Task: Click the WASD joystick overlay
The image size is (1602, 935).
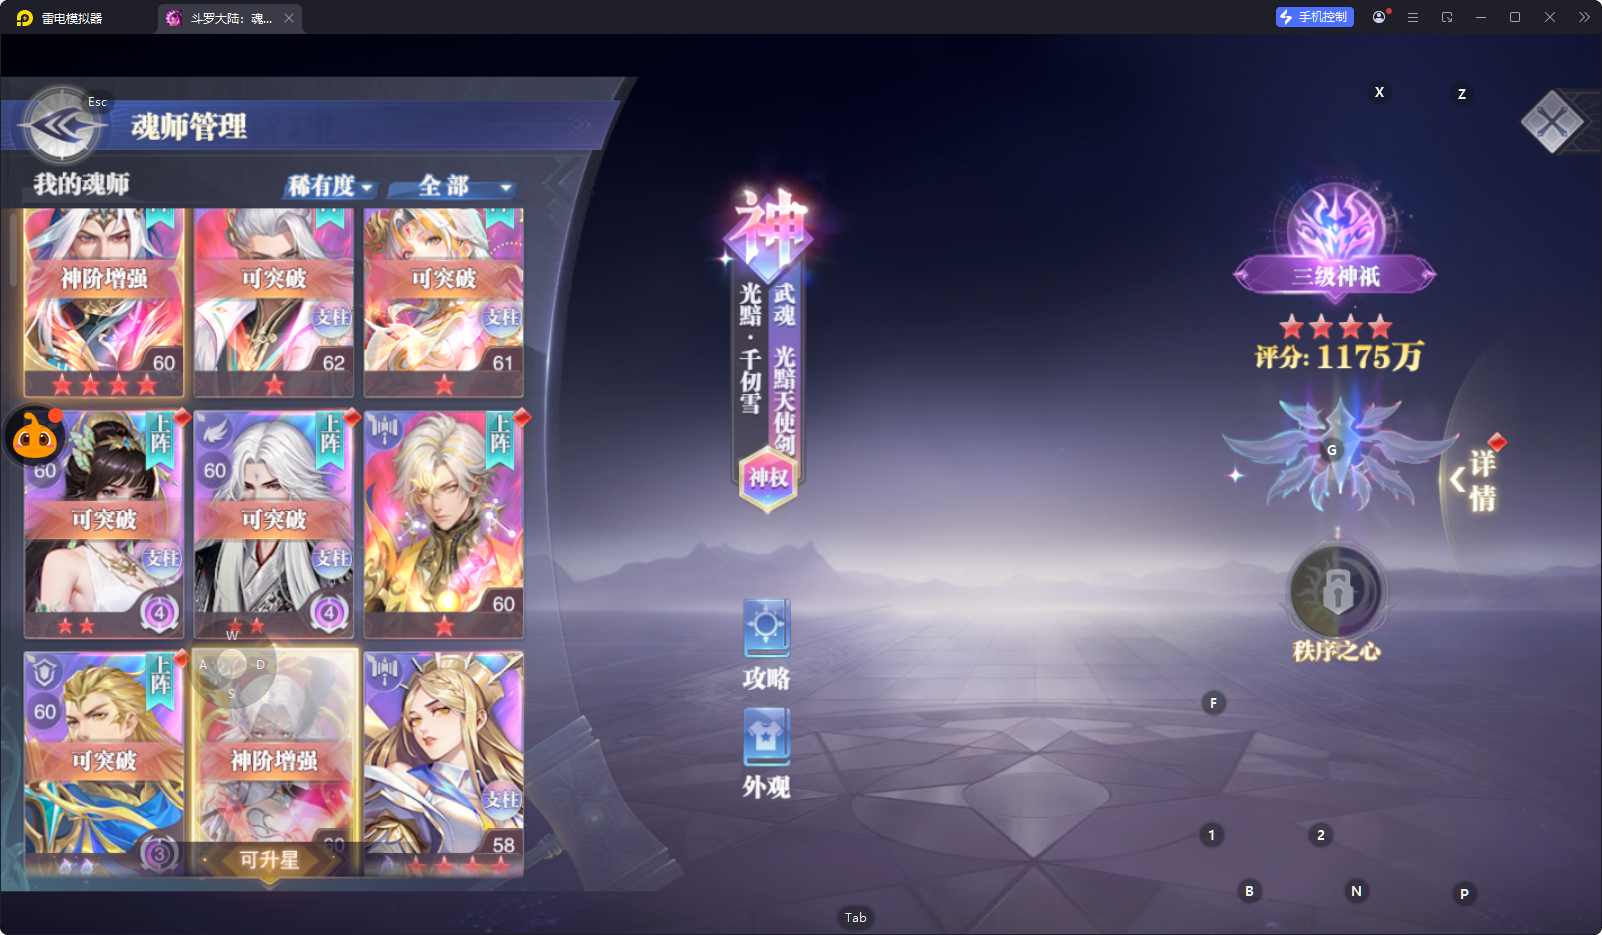Action: tap(232, 664)
